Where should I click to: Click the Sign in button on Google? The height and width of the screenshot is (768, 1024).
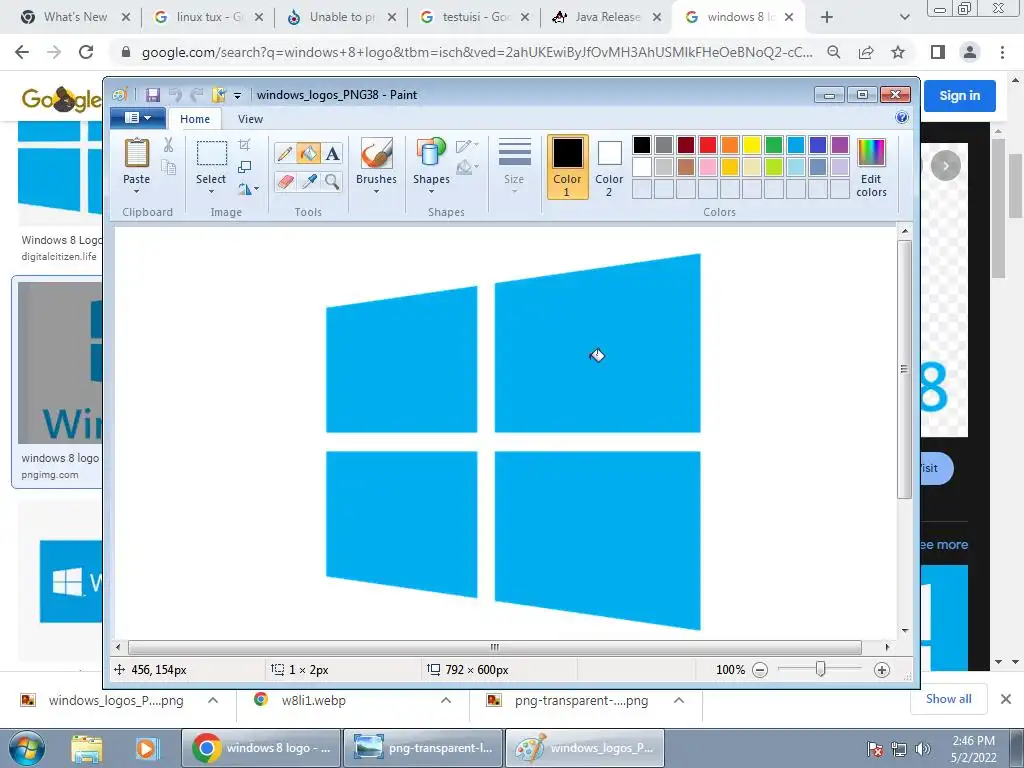pyautogui.click(x=959, y=95)
